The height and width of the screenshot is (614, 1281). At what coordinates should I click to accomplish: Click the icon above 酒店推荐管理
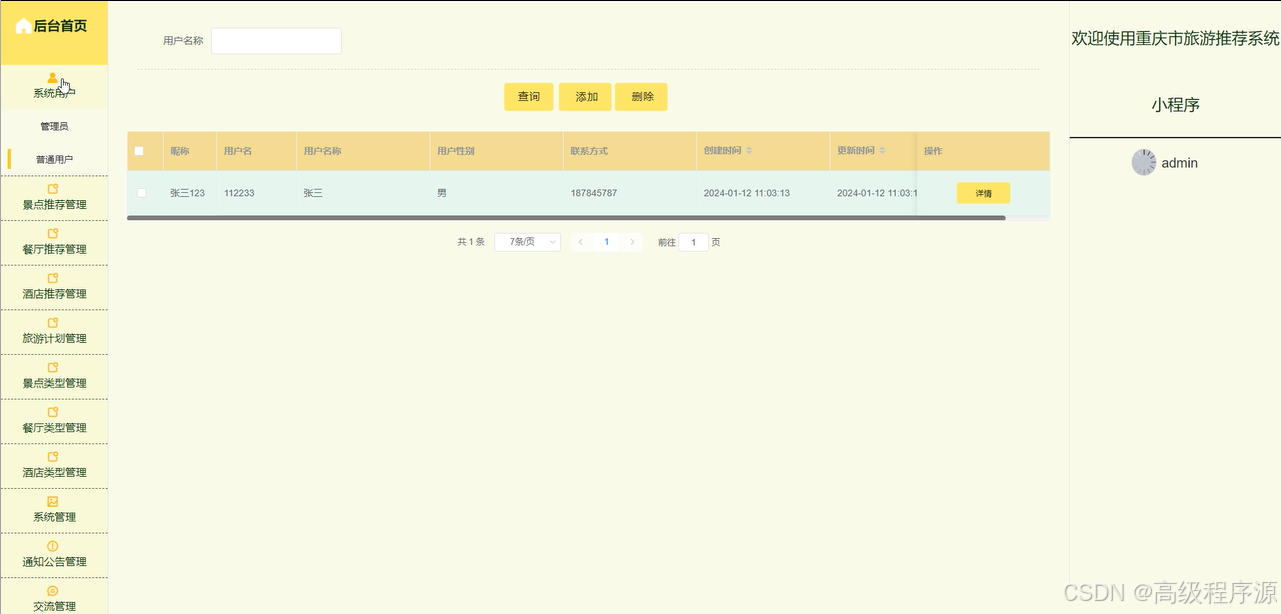tap(53, 278)
